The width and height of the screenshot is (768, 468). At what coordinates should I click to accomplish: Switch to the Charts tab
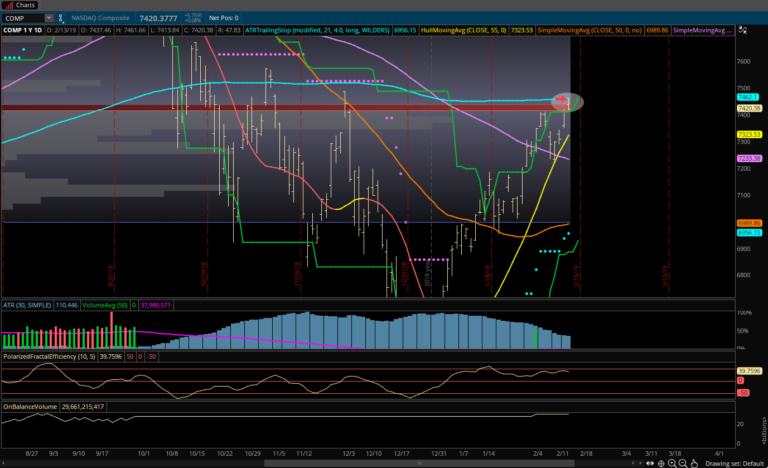(x=22, y=5)
